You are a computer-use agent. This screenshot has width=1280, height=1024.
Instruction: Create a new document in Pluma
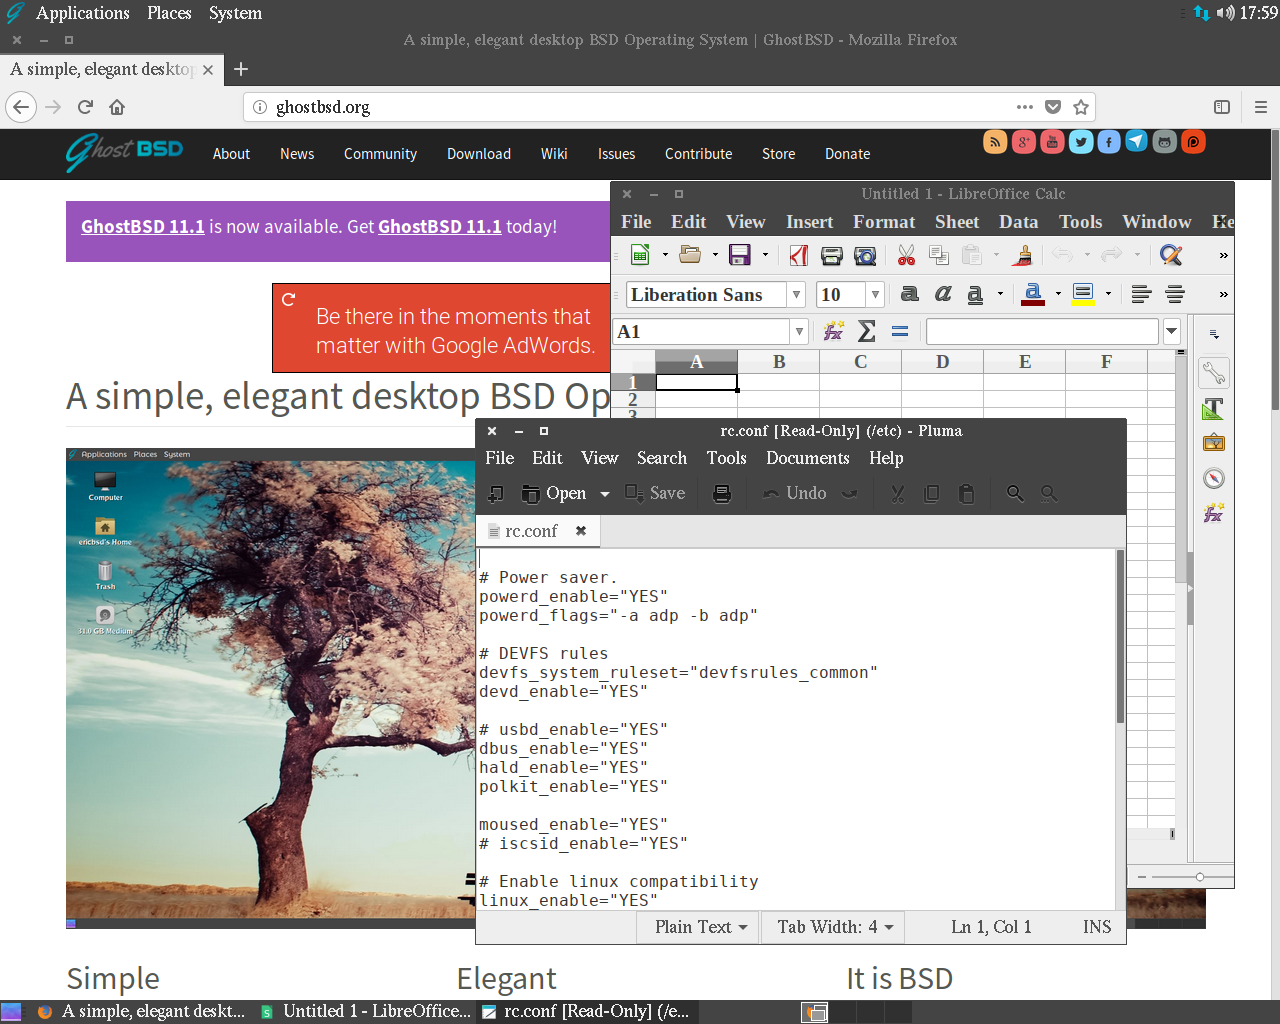[495, 493]
